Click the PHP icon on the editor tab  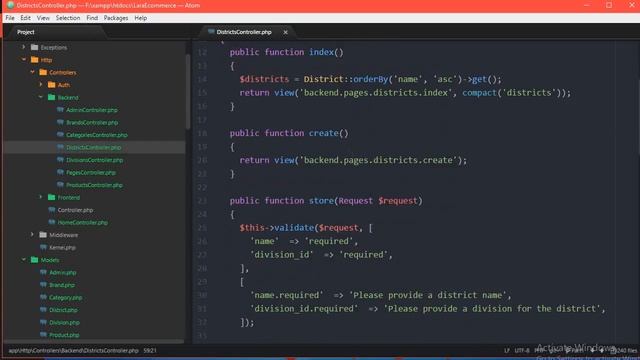point(211,31)
